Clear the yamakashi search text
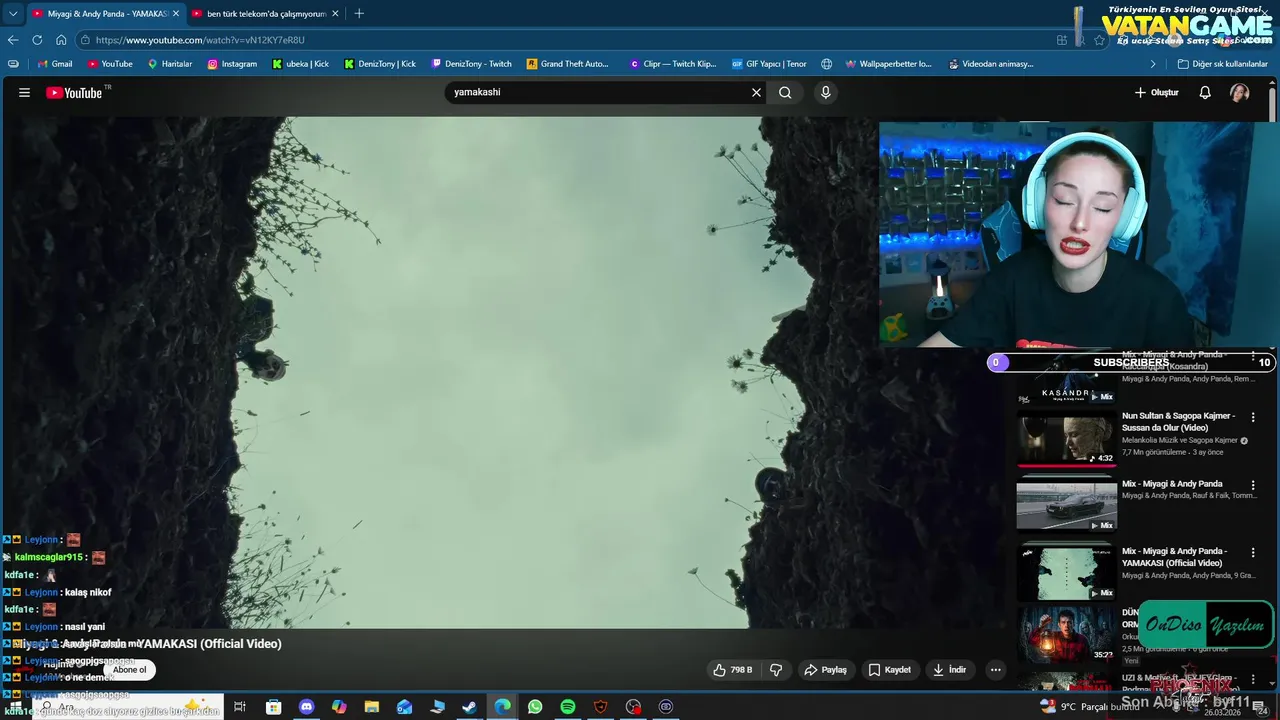Image resolution: width=1280 pixels, height=720 pixels. tap(756, 92)
